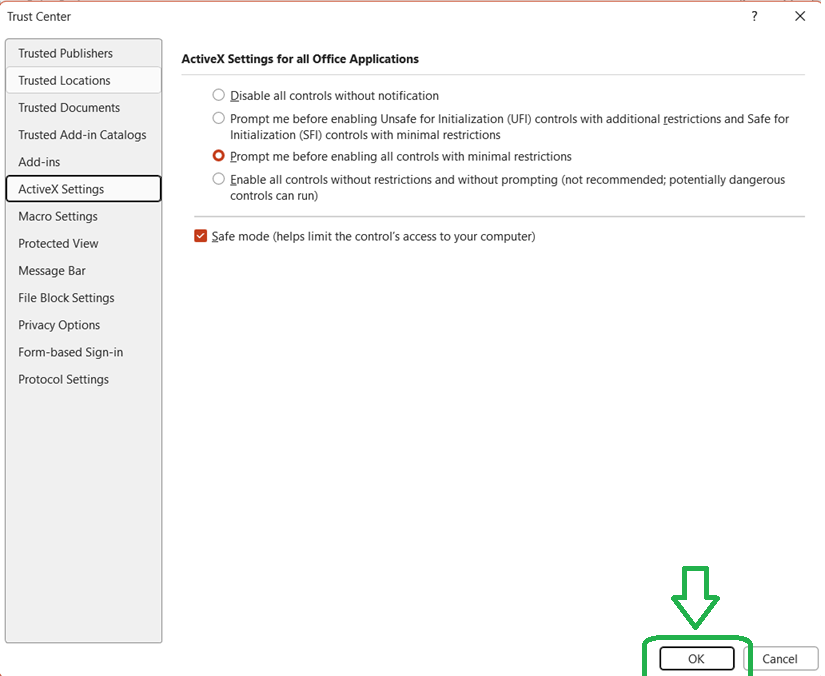Select the Add-ins category
This screenshot has height=676, width=825.
pos(84,162)
